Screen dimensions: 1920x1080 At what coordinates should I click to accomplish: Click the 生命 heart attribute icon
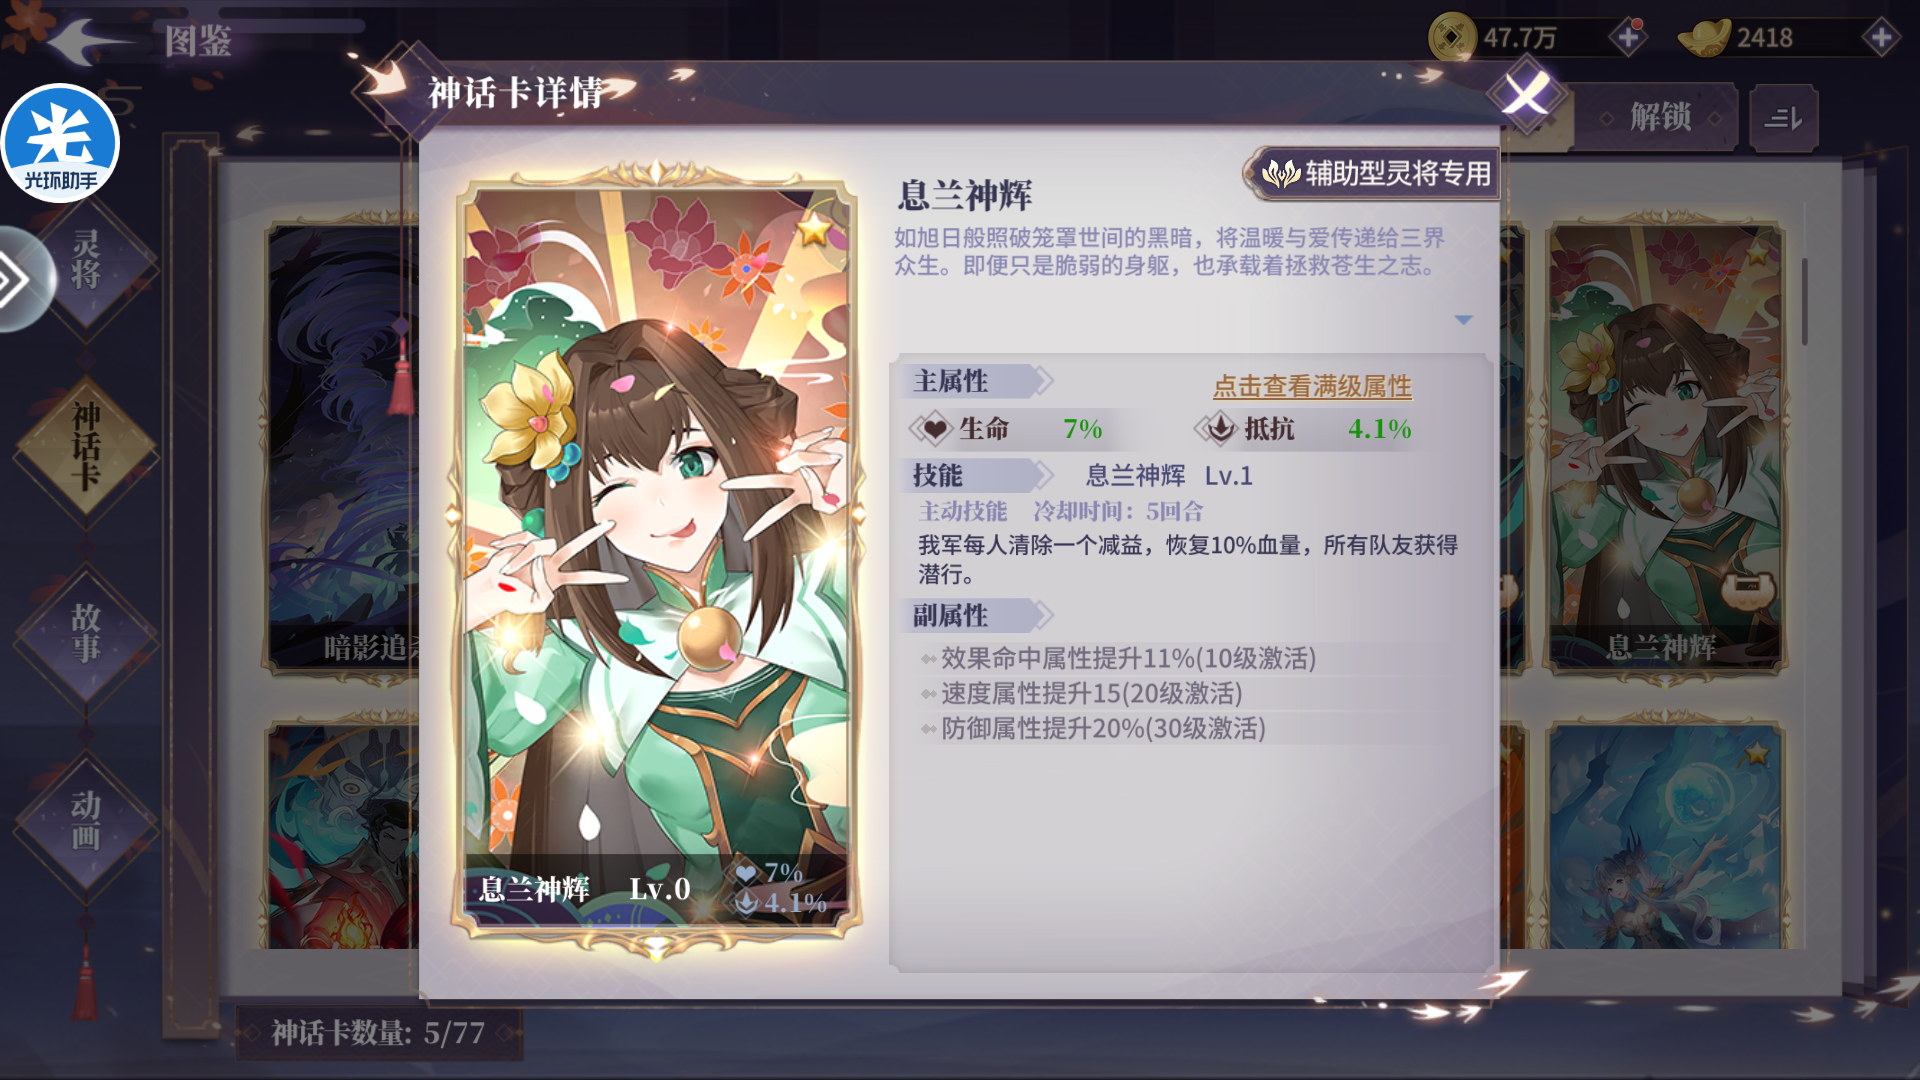point(933,429)
